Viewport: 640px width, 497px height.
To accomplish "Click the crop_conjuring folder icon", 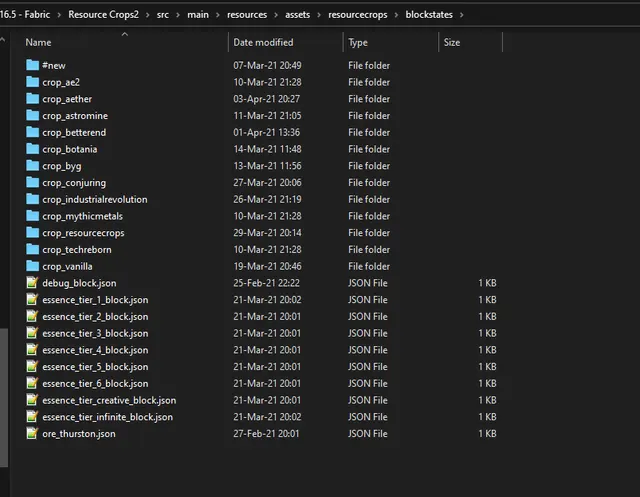I will tap(32, 182).
